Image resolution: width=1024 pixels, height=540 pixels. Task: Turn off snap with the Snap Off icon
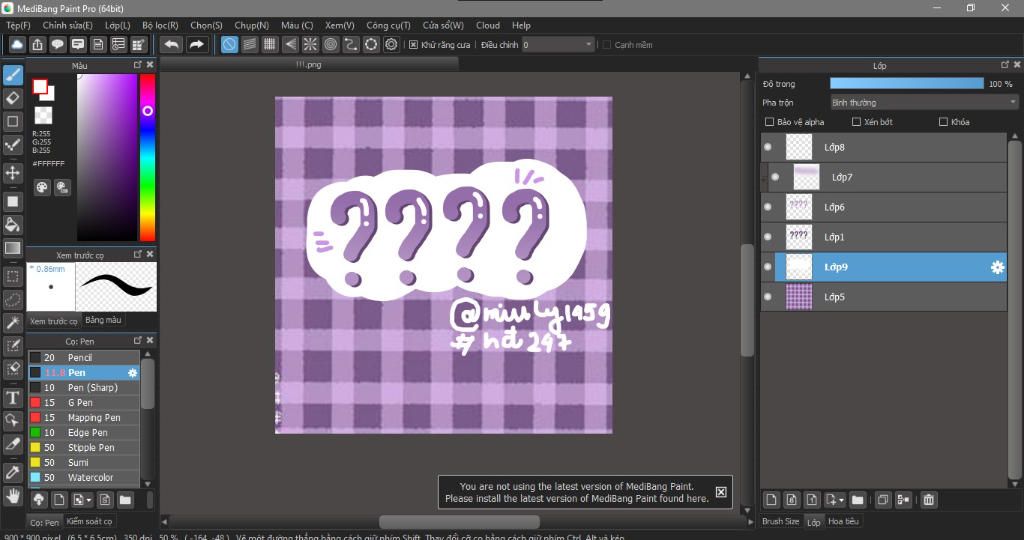pos(229,44)
